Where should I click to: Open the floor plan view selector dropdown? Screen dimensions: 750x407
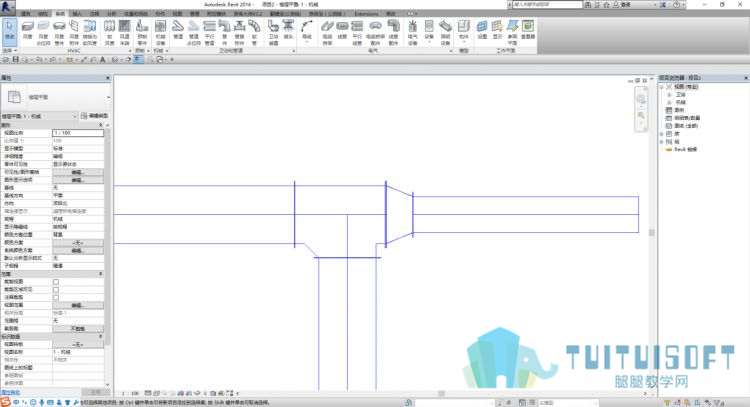pyautogui.click(x=39, y=116)
